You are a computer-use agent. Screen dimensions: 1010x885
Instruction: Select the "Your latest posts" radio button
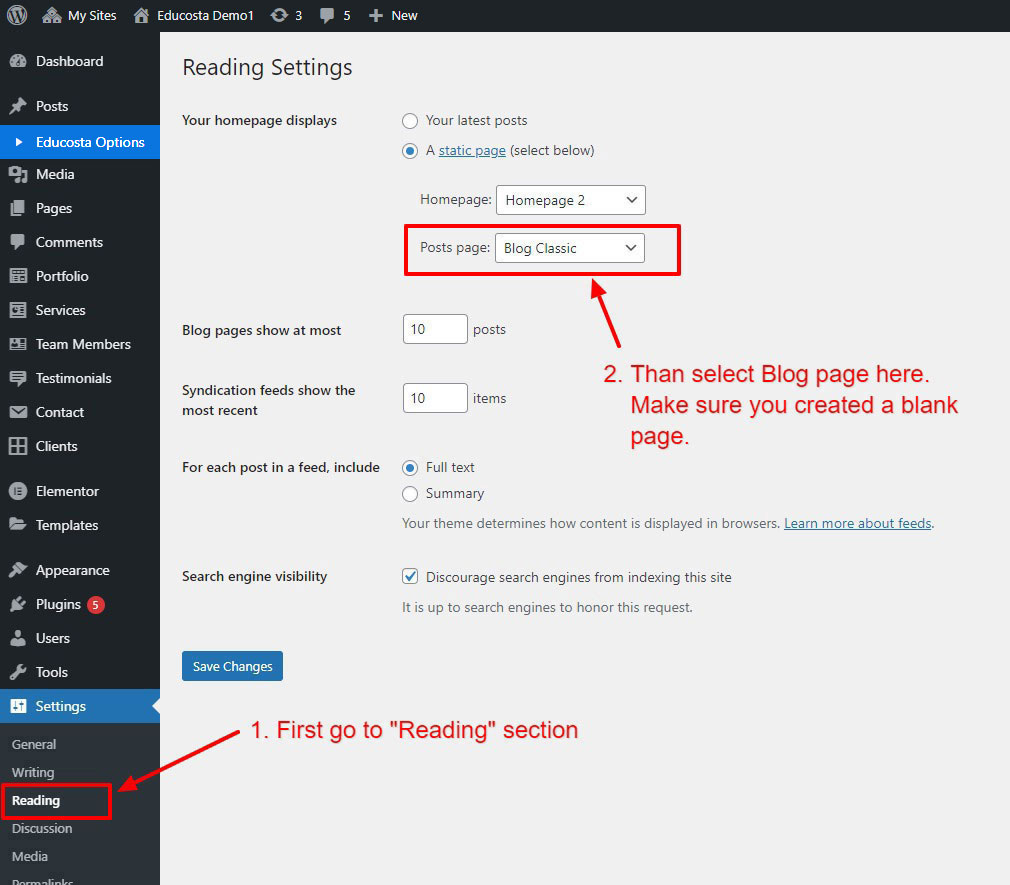pos(410,121)
